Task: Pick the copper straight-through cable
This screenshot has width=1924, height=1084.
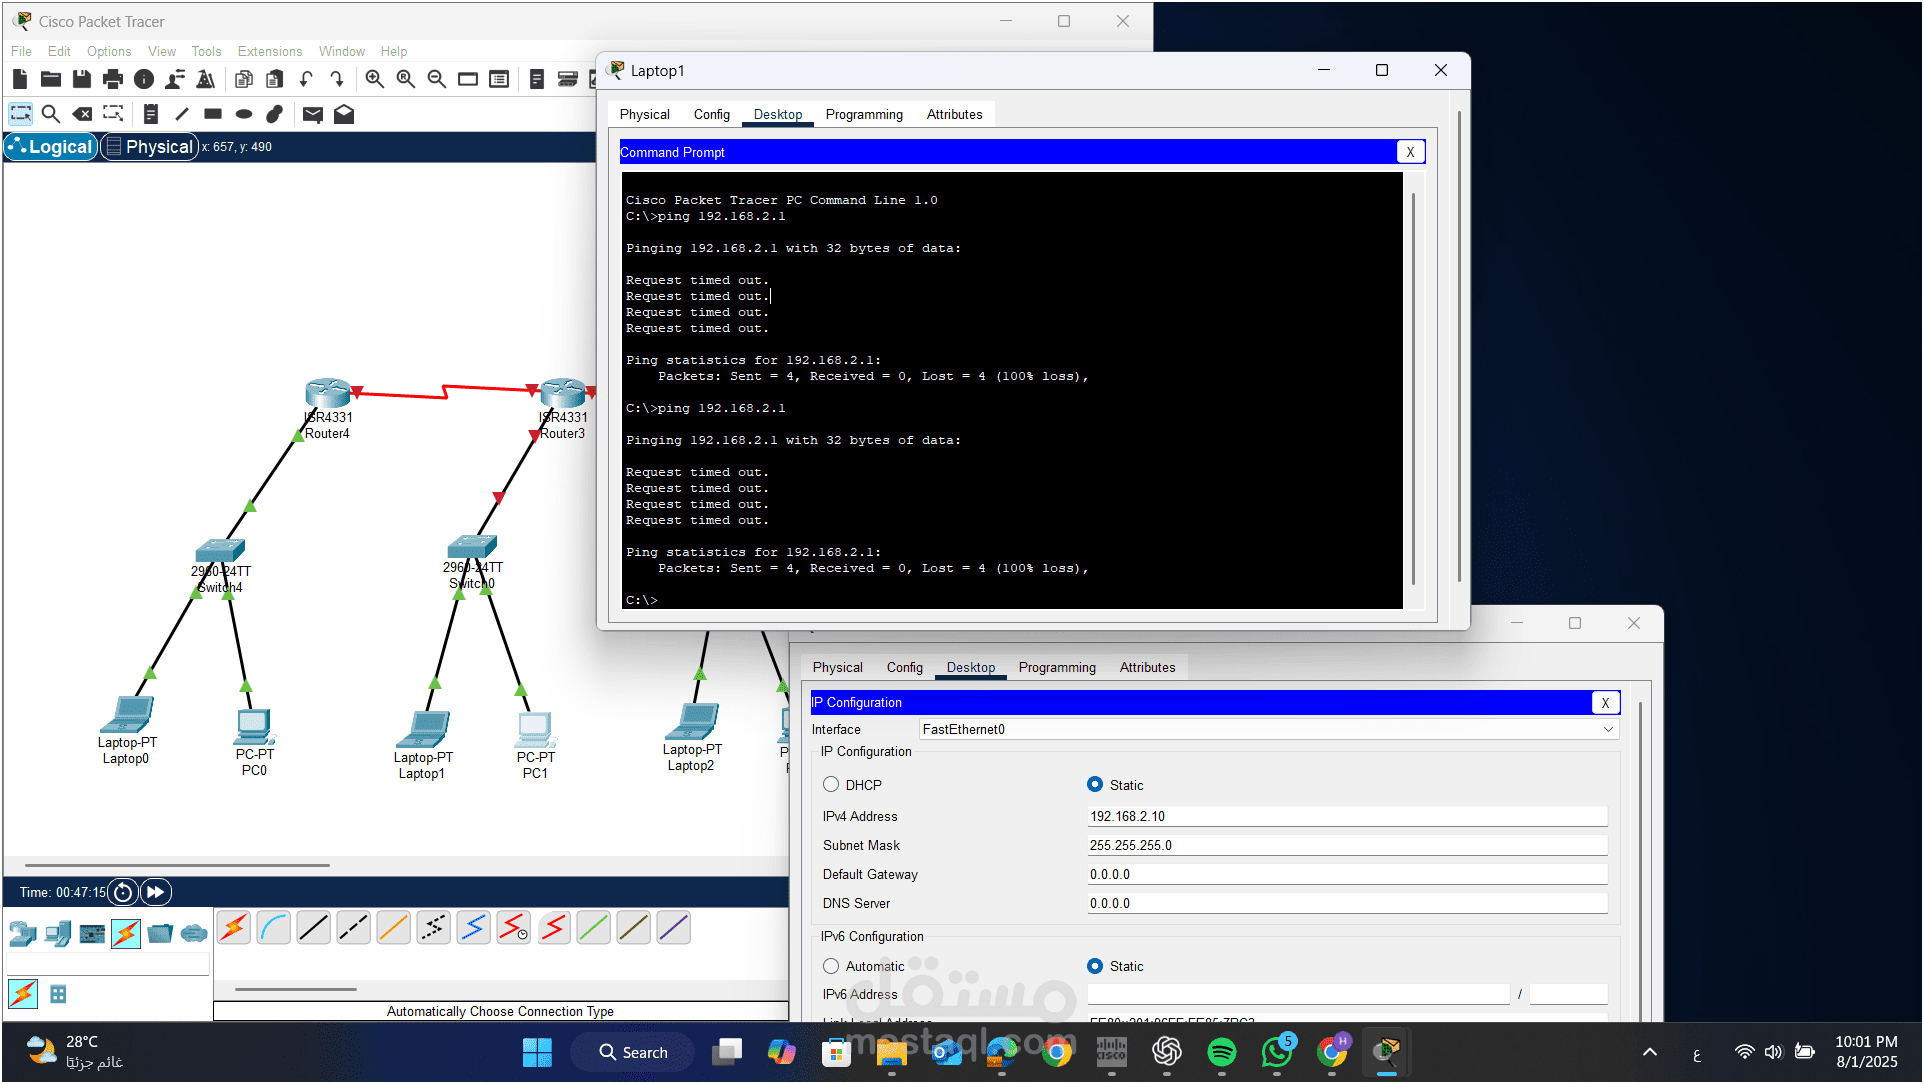Action: coord(314,928)
